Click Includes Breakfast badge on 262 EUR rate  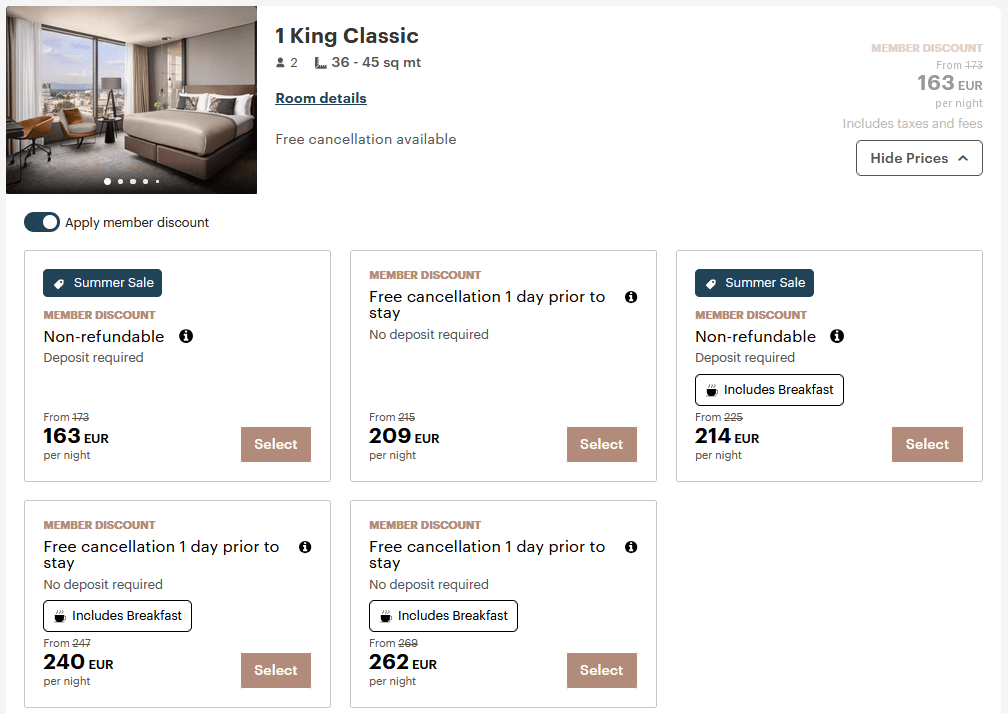tap(443, 616)
